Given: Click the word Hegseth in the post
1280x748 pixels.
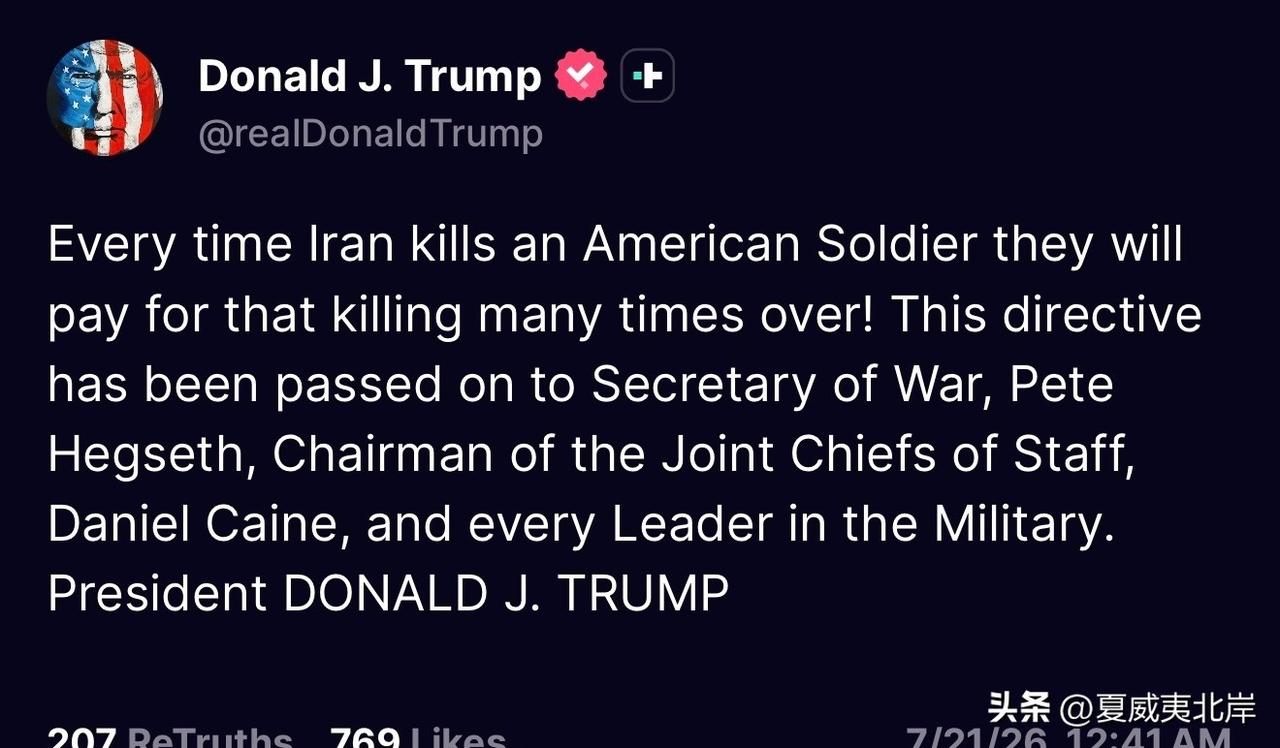Looking at the screenshot, I should tap(144, 455).
